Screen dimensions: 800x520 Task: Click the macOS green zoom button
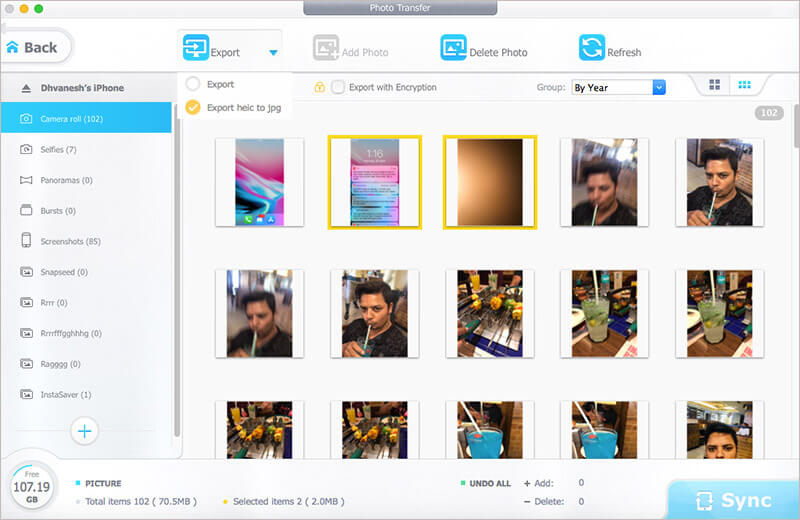pos(38,9)
